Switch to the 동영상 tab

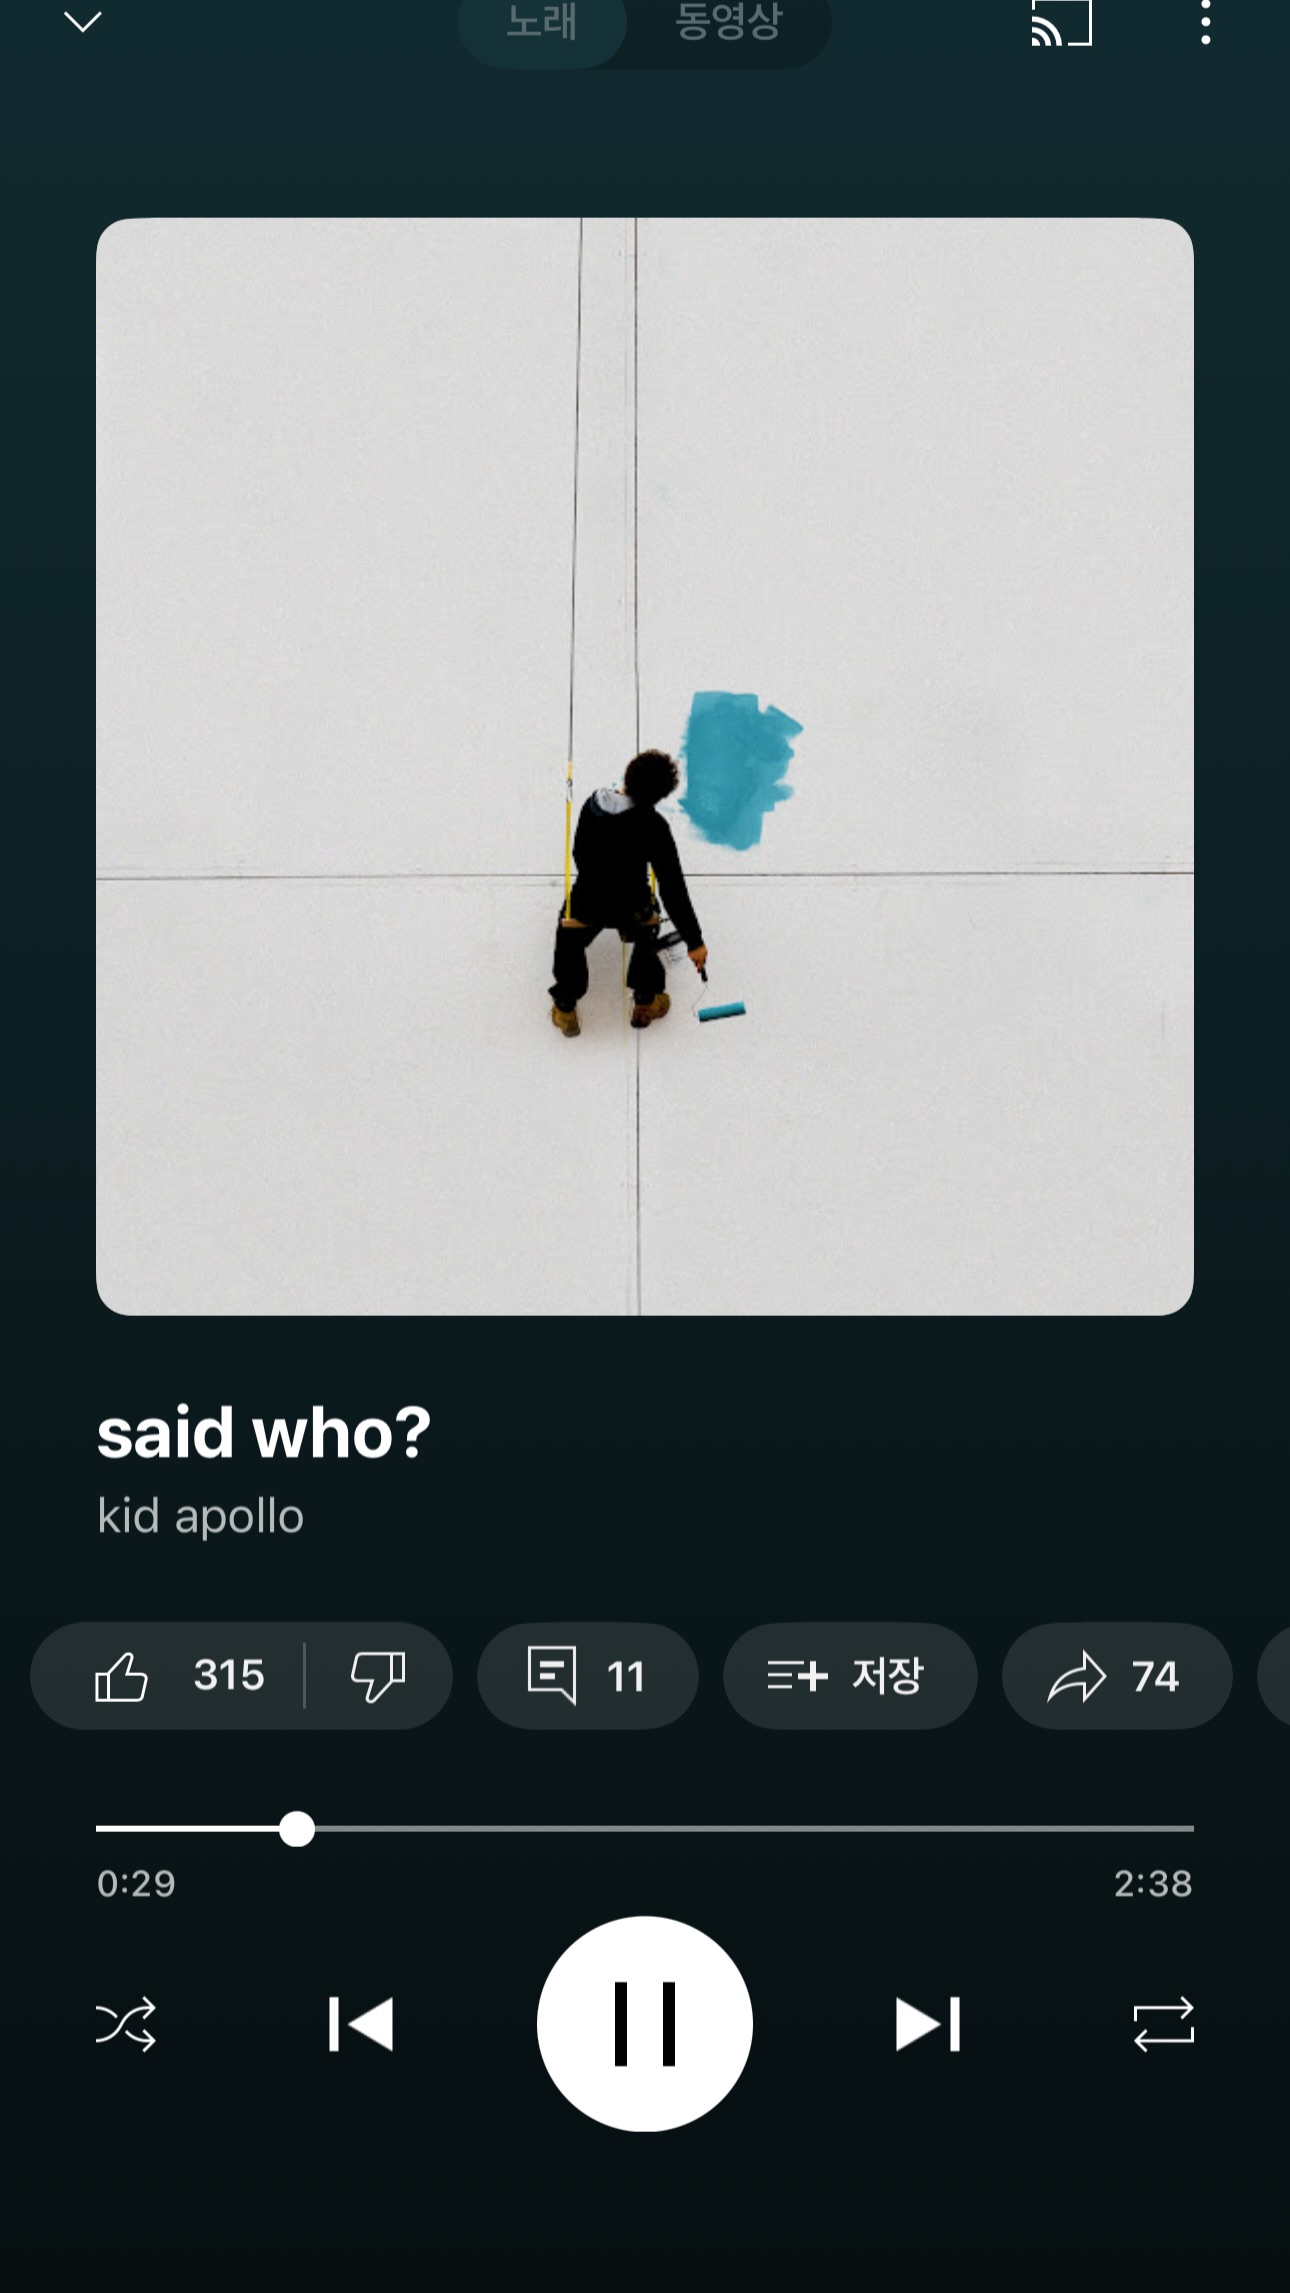[x=728, y=22]
